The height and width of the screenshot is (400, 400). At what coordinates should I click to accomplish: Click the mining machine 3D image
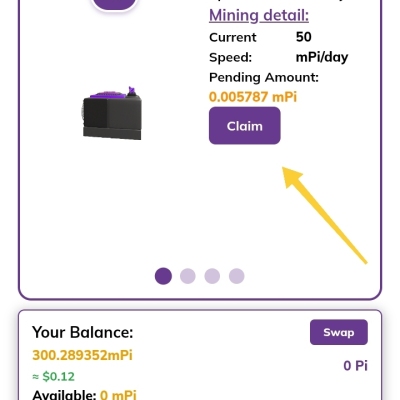[112, 113]
